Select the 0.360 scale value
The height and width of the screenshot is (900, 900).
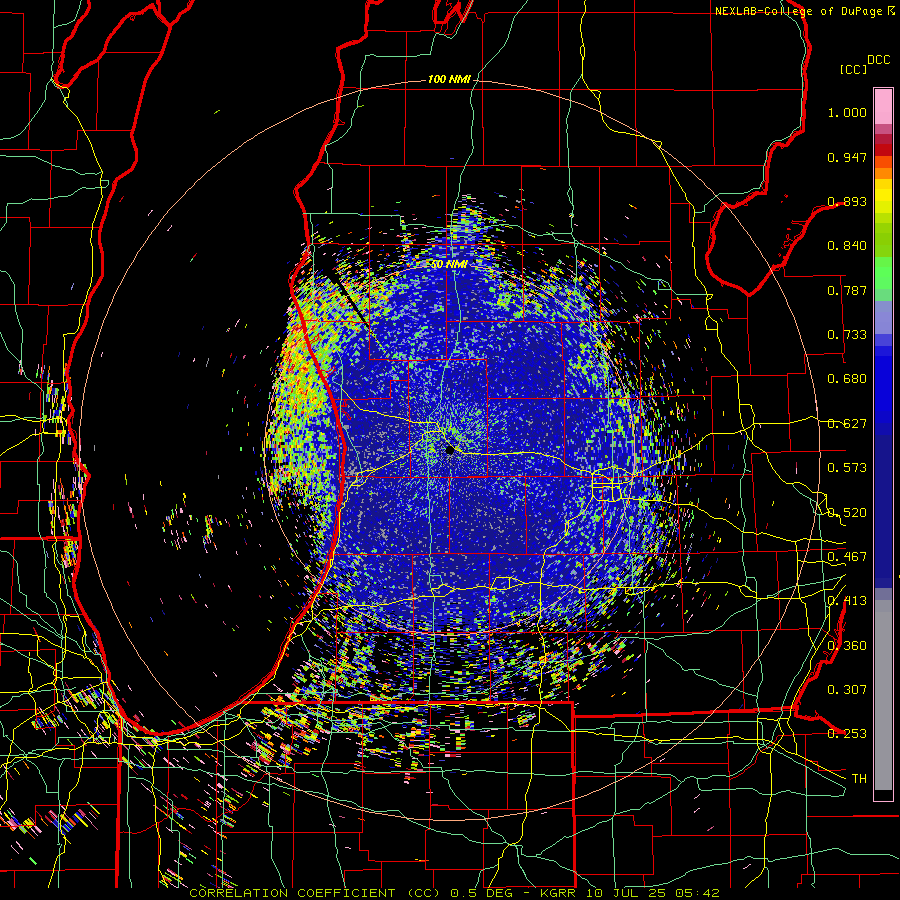tap(847, 646)
